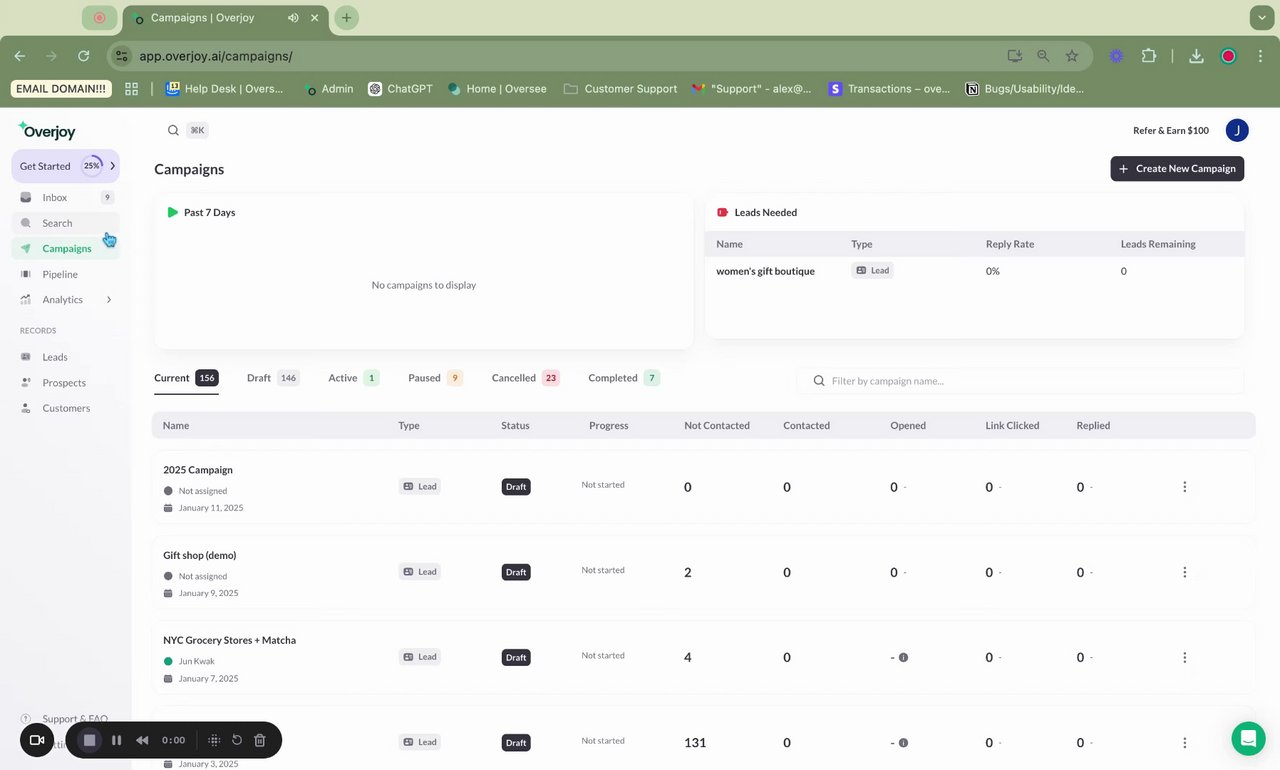Show Active campaigns tab
The image size is (1280, 770).
coord(354,378)
